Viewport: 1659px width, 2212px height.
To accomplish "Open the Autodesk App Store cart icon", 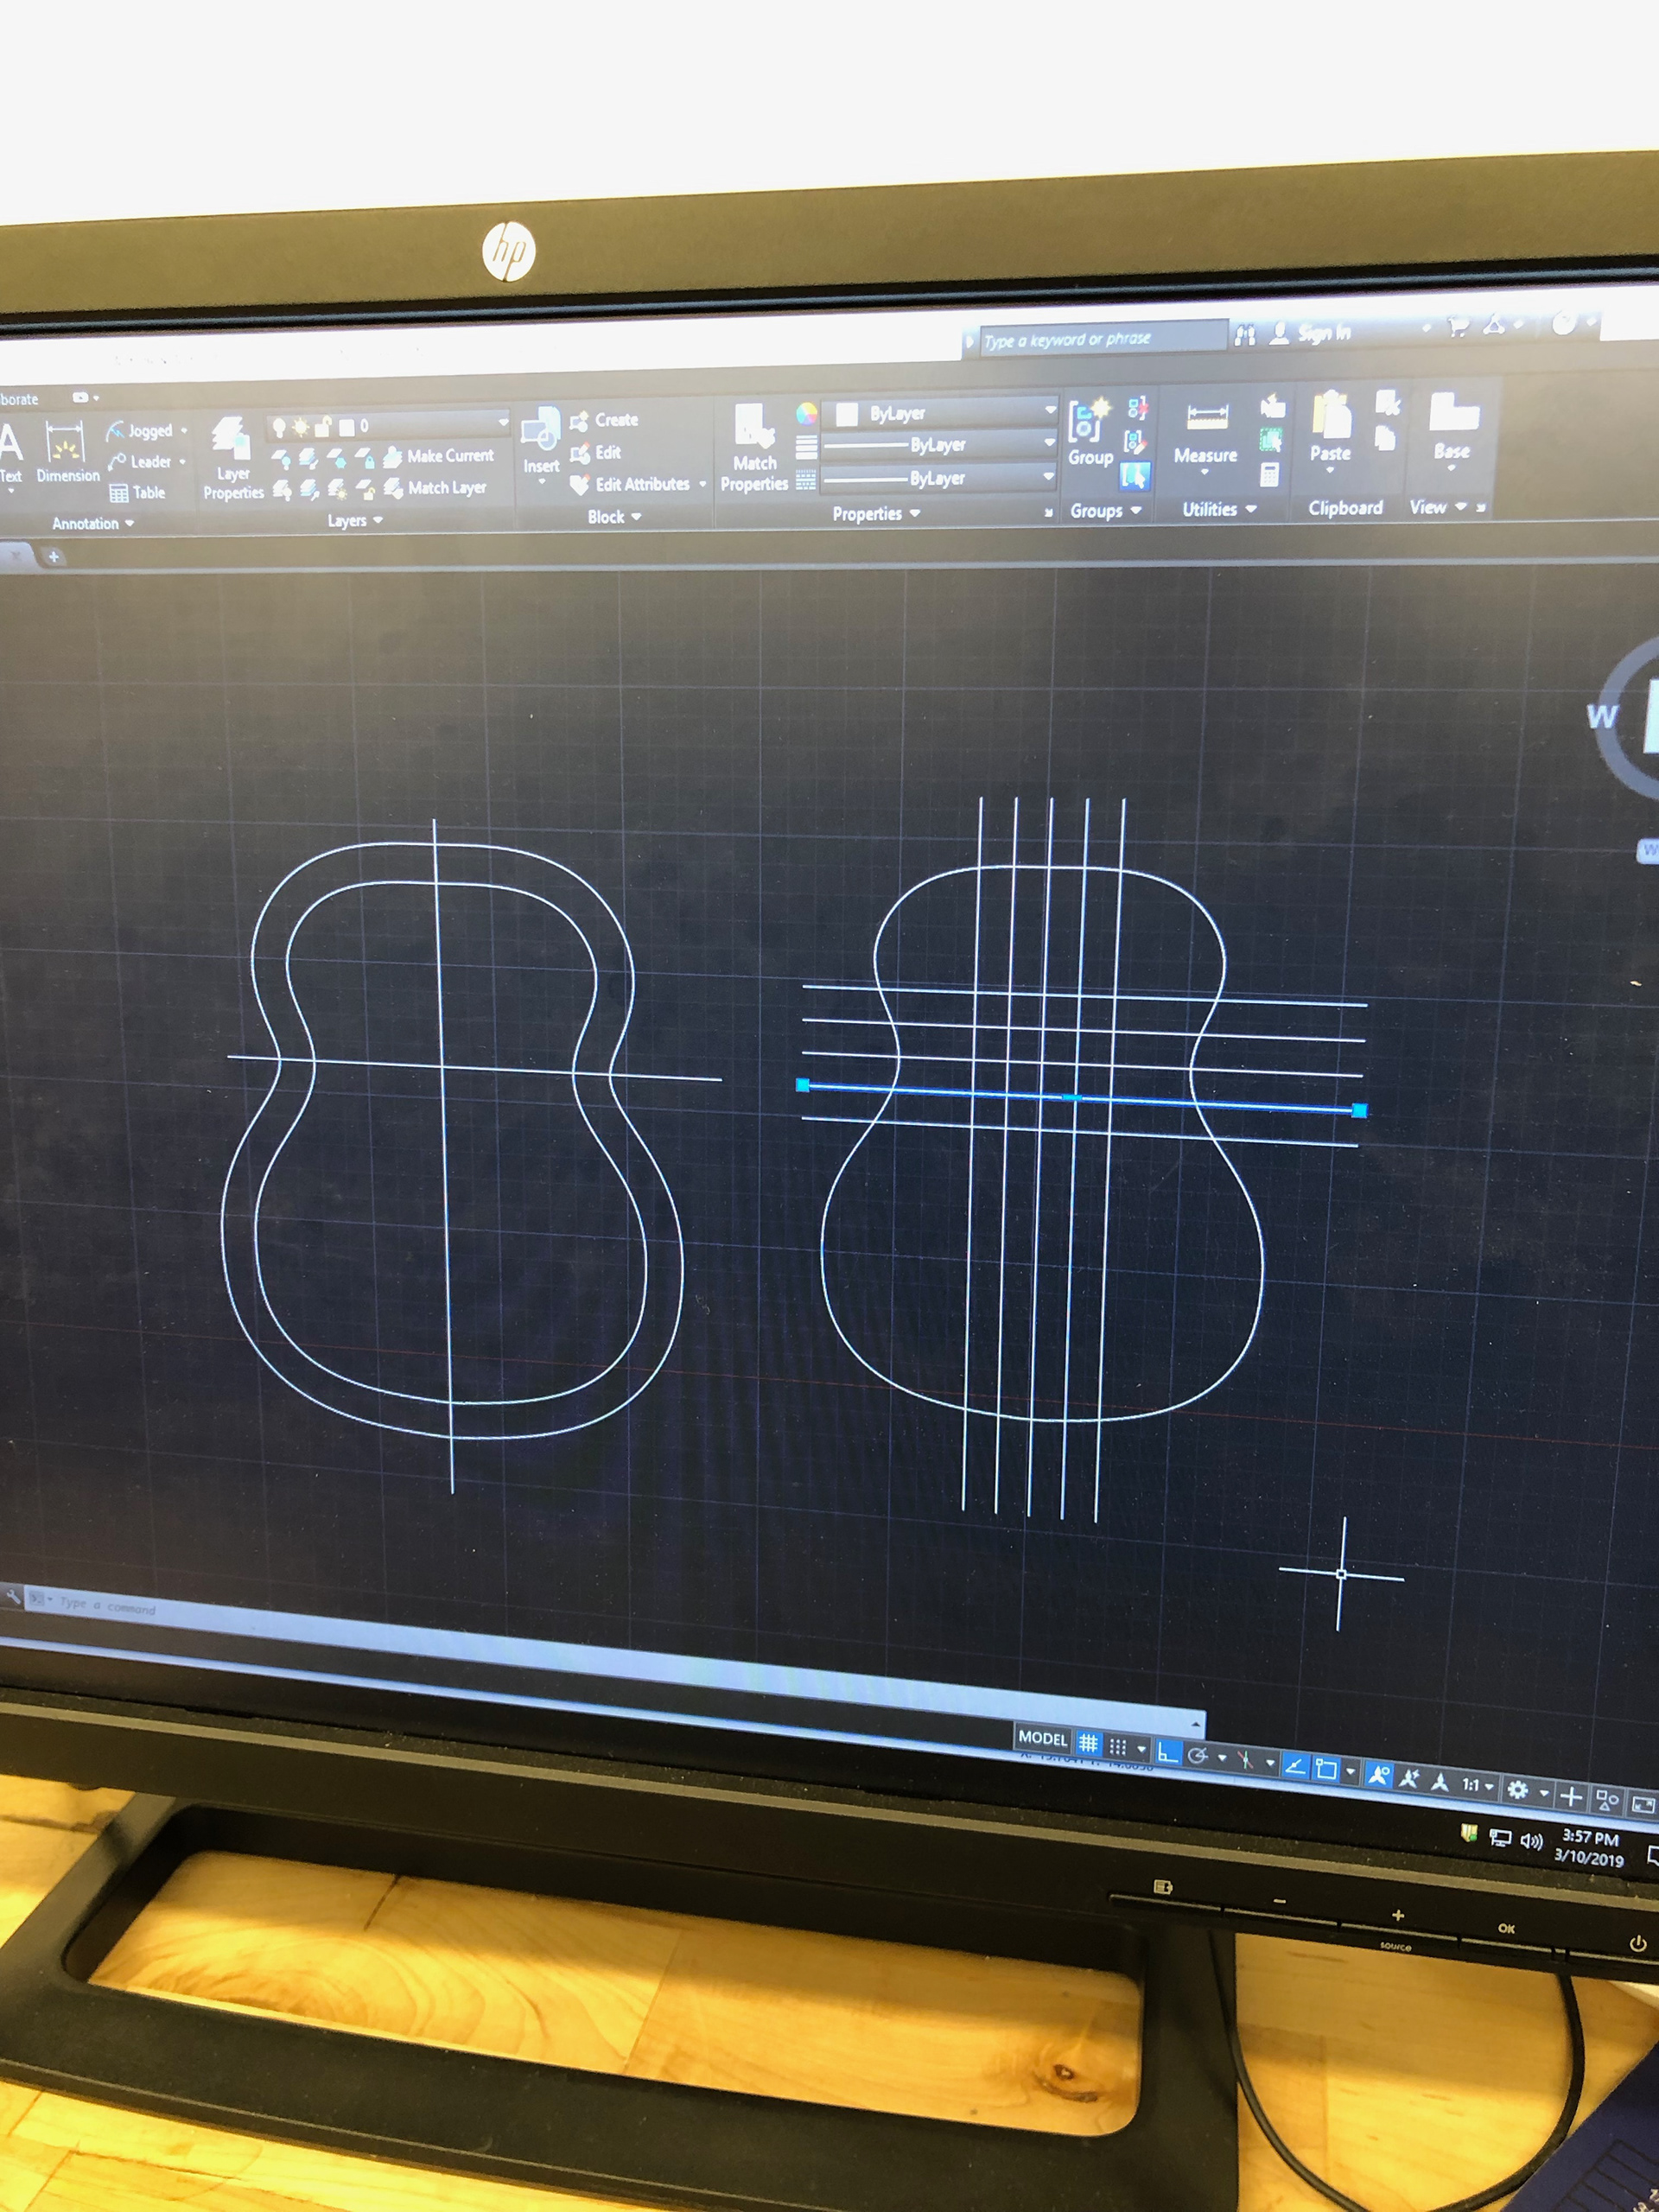I will 1458,326.
